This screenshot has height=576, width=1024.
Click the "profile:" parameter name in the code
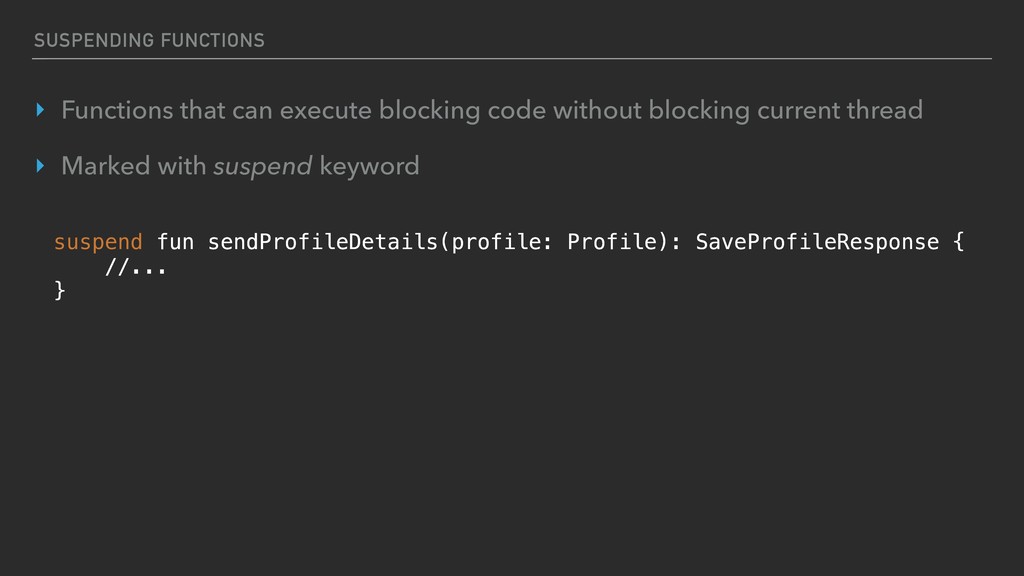pyautogui.click(x=503, y=242)
